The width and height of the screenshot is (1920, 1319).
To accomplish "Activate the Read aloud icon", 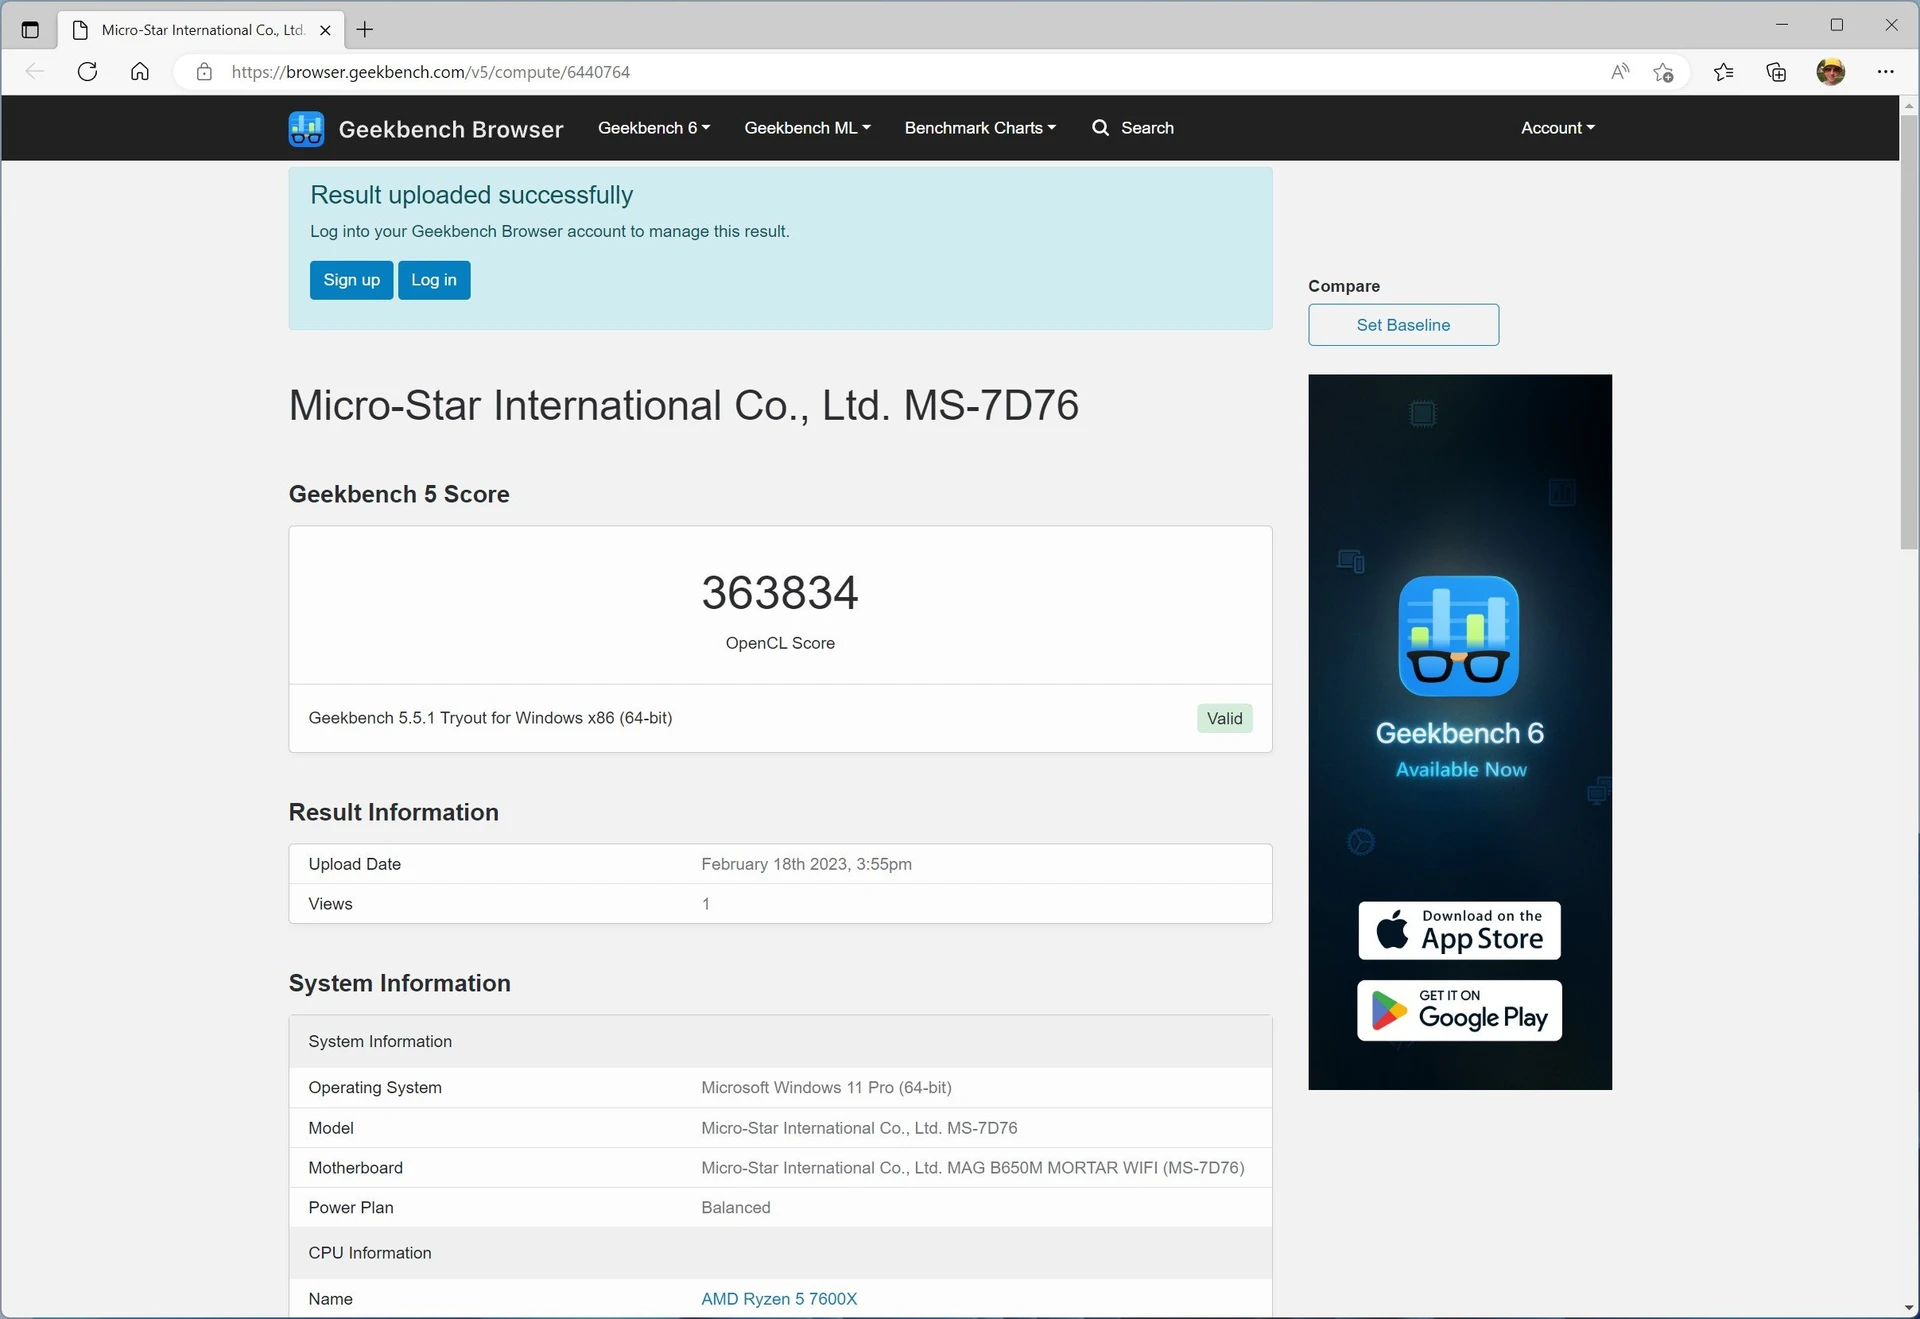I will [1620, 72].
